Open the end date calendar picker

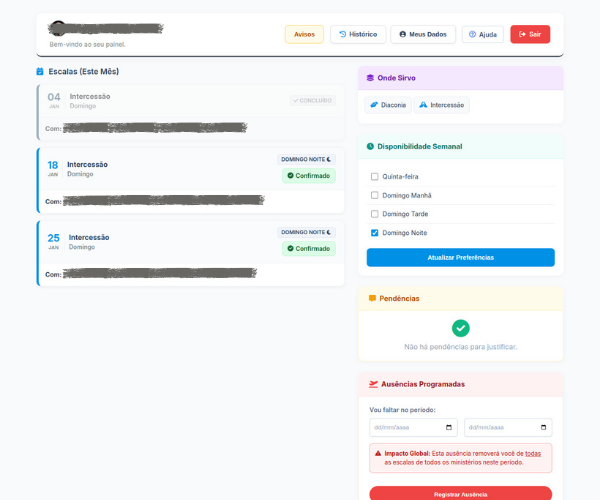543,427
